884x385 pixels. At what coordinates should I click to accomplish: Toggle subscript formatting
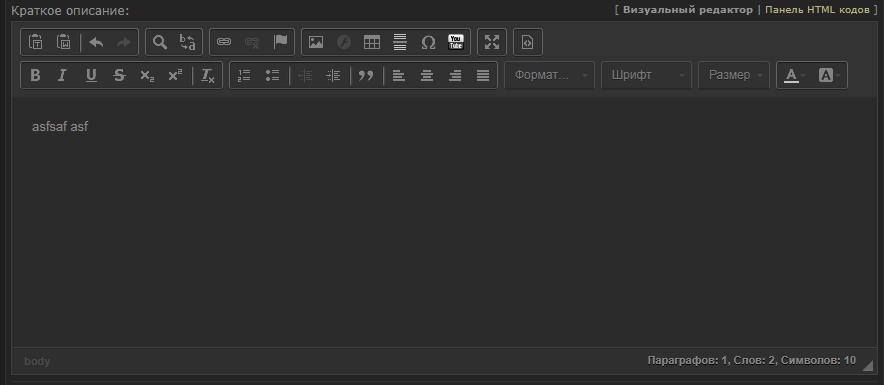pyautogui.click(x=147, y=75)
